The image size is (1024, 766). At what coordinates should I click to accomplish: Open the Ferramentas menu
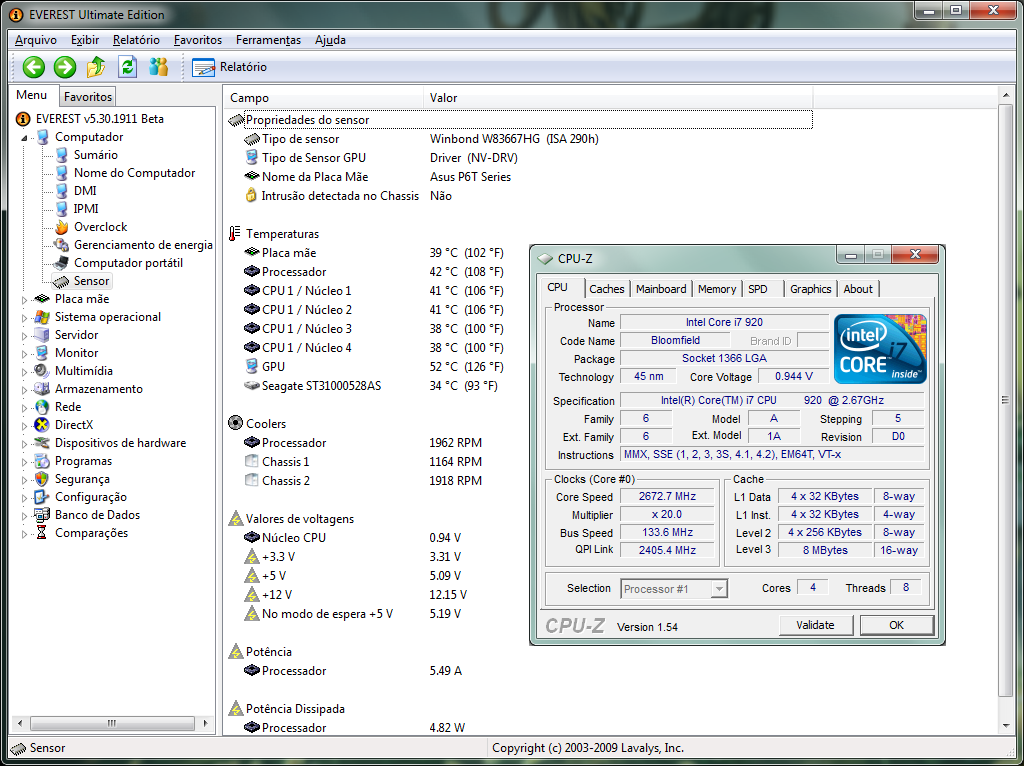pyautogui.click(x=268, y=40)
